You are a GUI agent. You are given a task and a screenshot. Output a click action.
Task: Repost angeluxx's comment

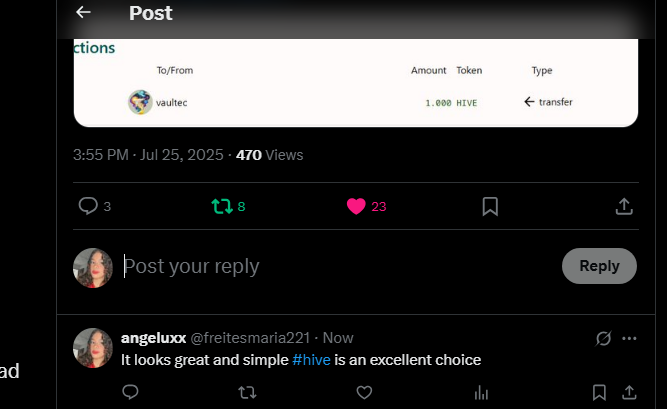[x=247, y=392]
